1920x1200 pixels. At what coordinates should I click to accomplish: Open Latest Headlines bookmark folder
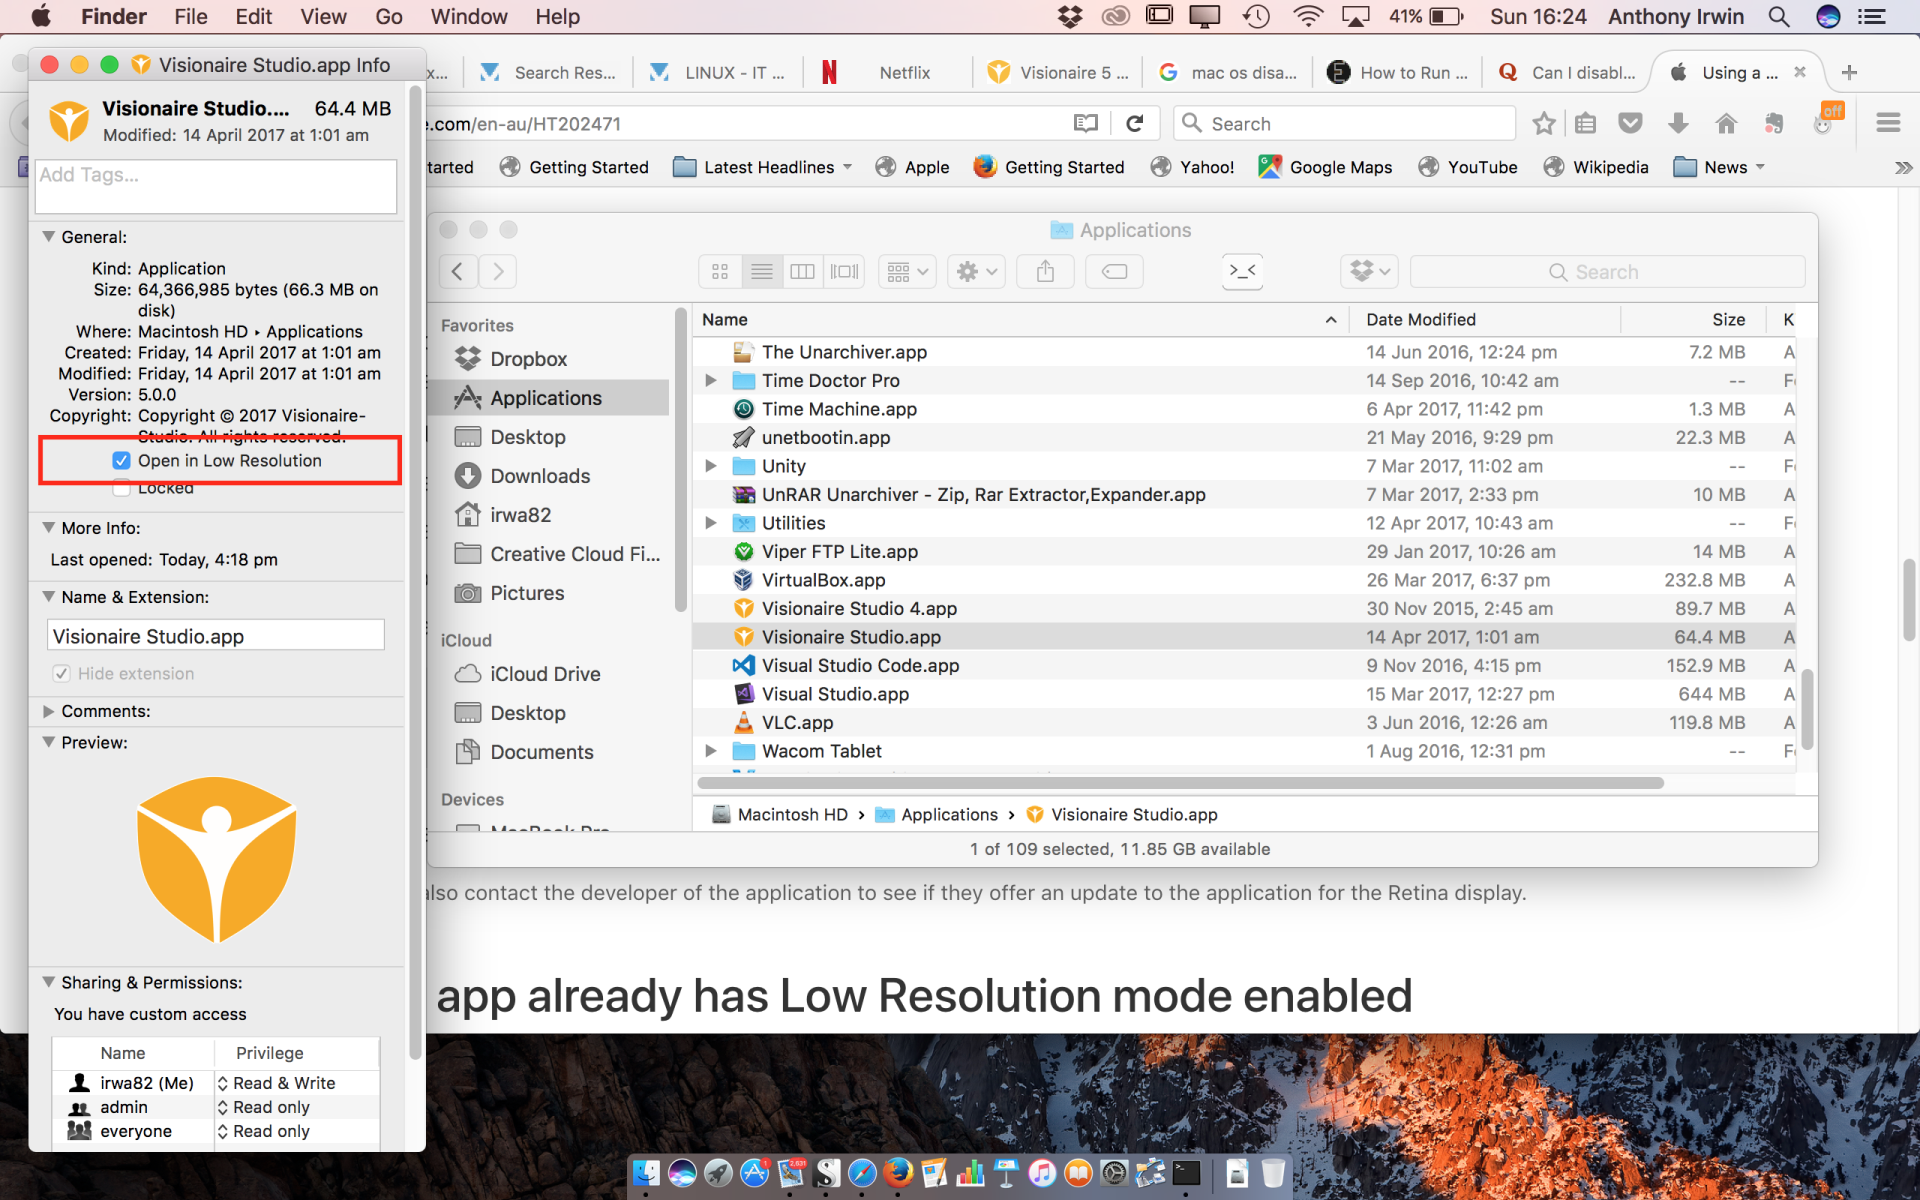tap(763, 167)
